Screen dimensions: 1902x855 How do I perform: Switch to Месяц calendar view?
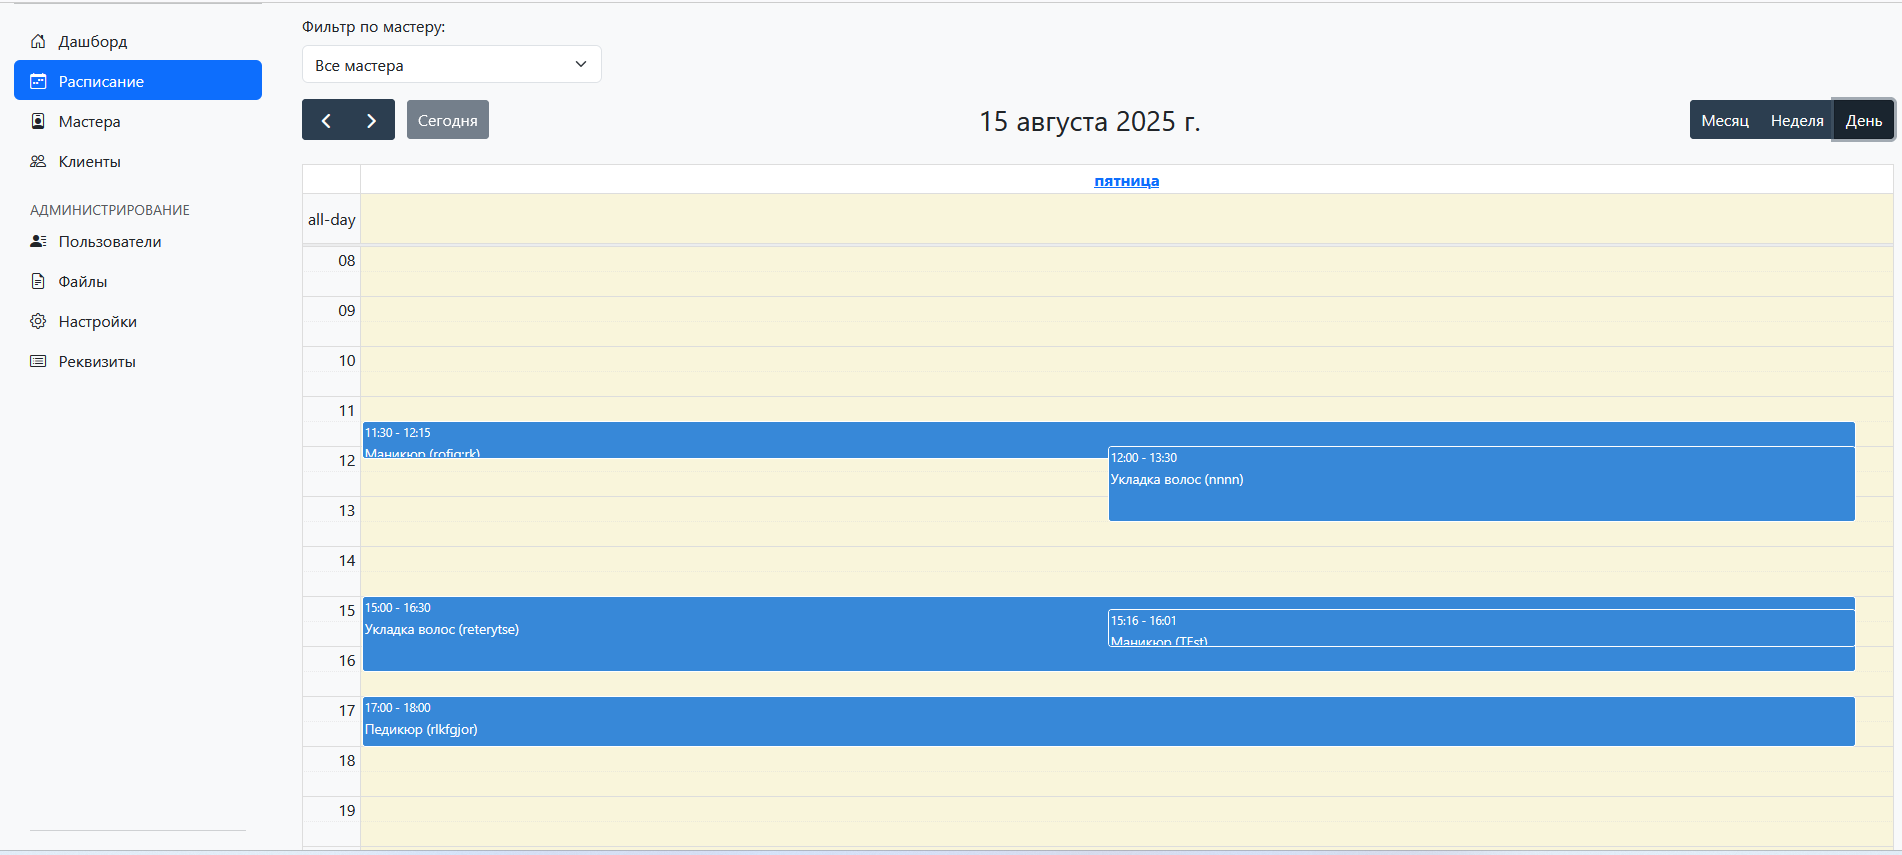[x=1724, y=120]
